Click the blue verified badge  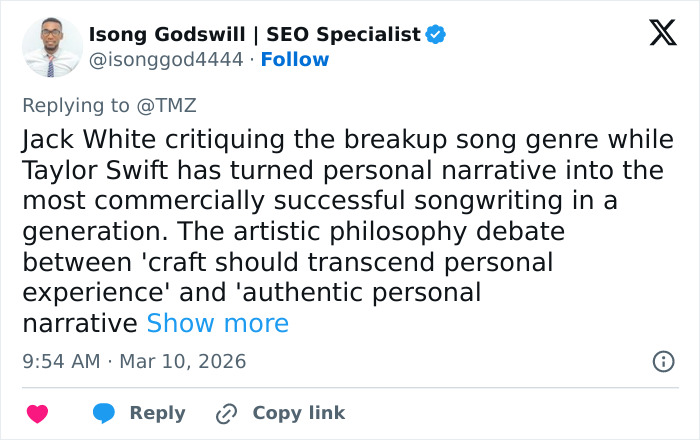click(436, 35)
